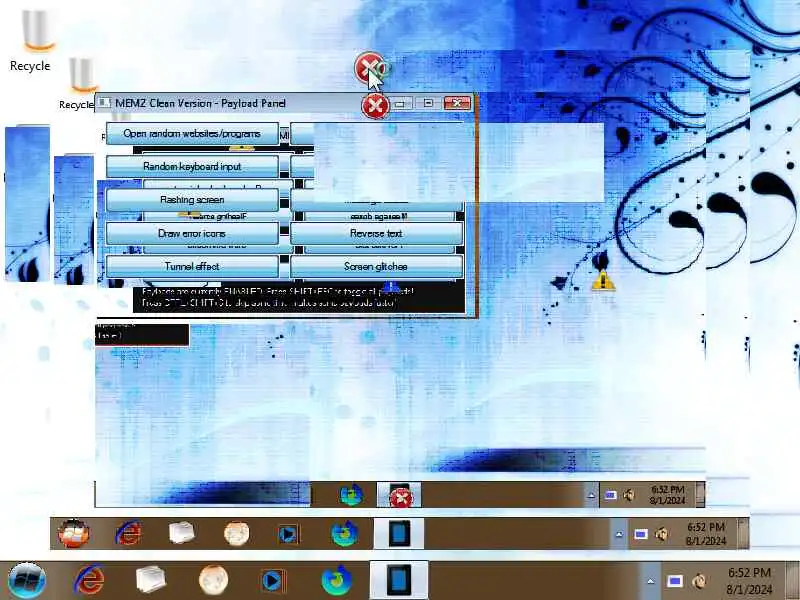Open the volume control in bottom tray

coord(699,581)
